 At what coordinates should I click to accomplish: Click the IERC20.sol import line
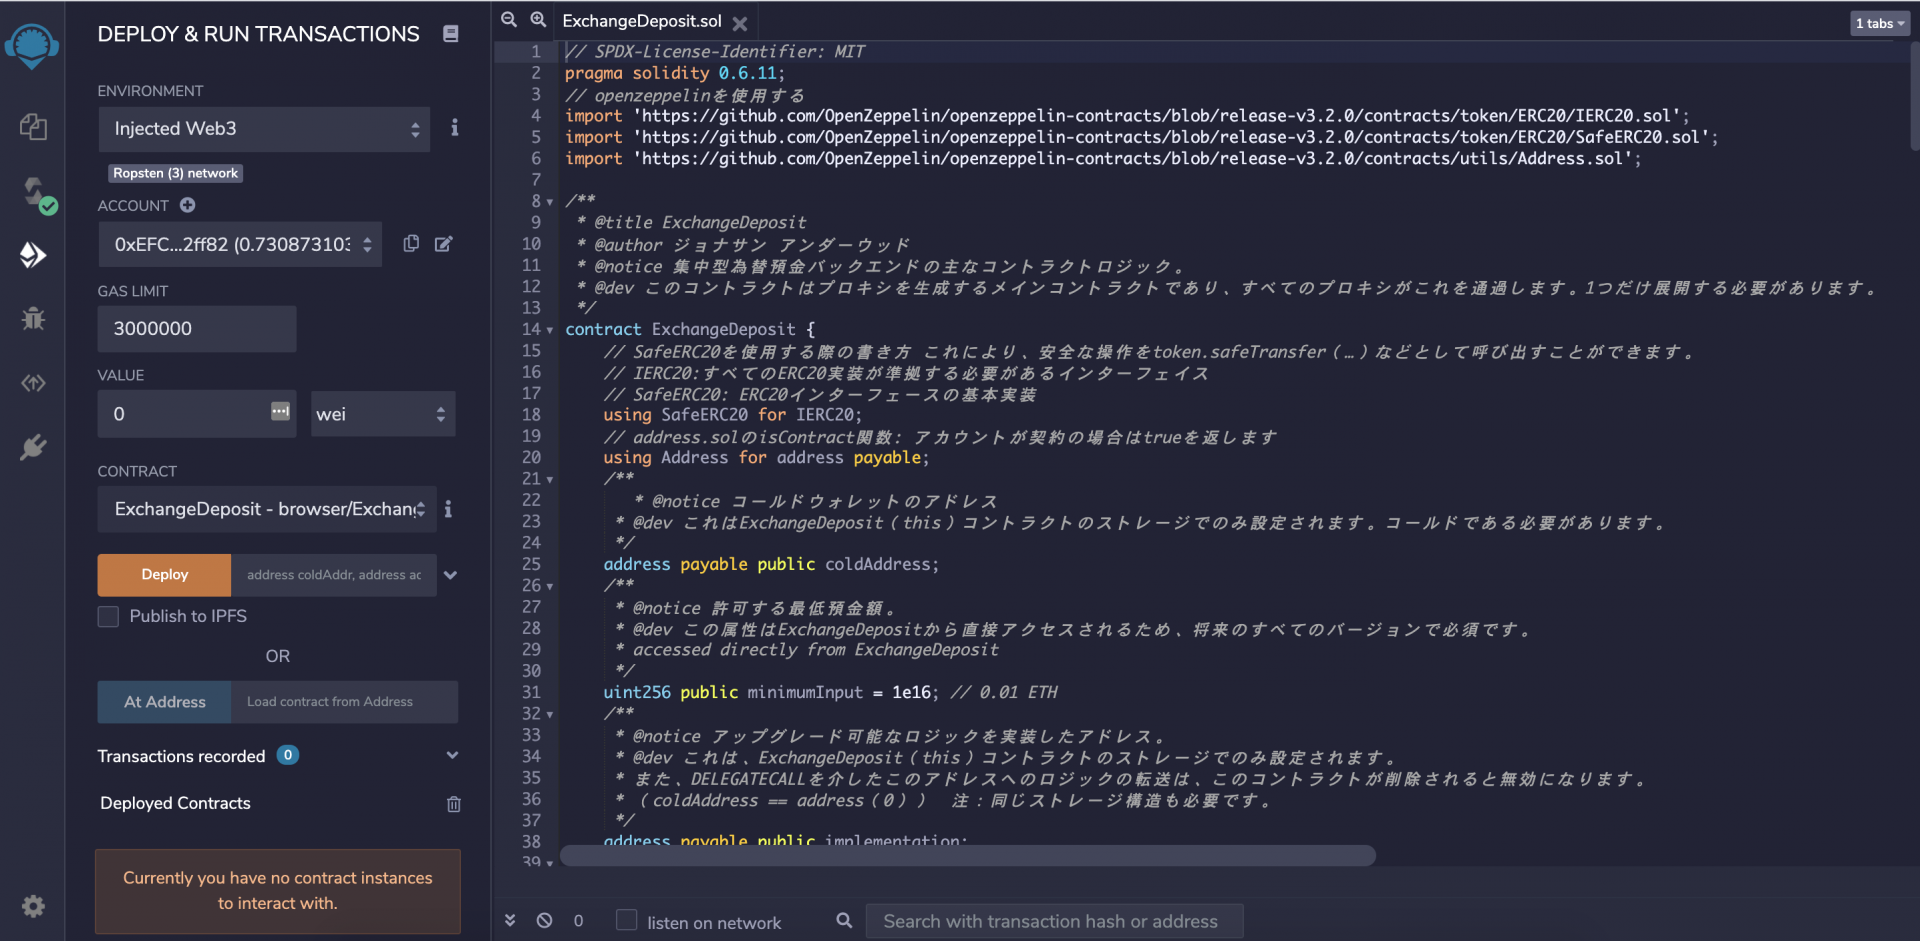[1127, 116]
